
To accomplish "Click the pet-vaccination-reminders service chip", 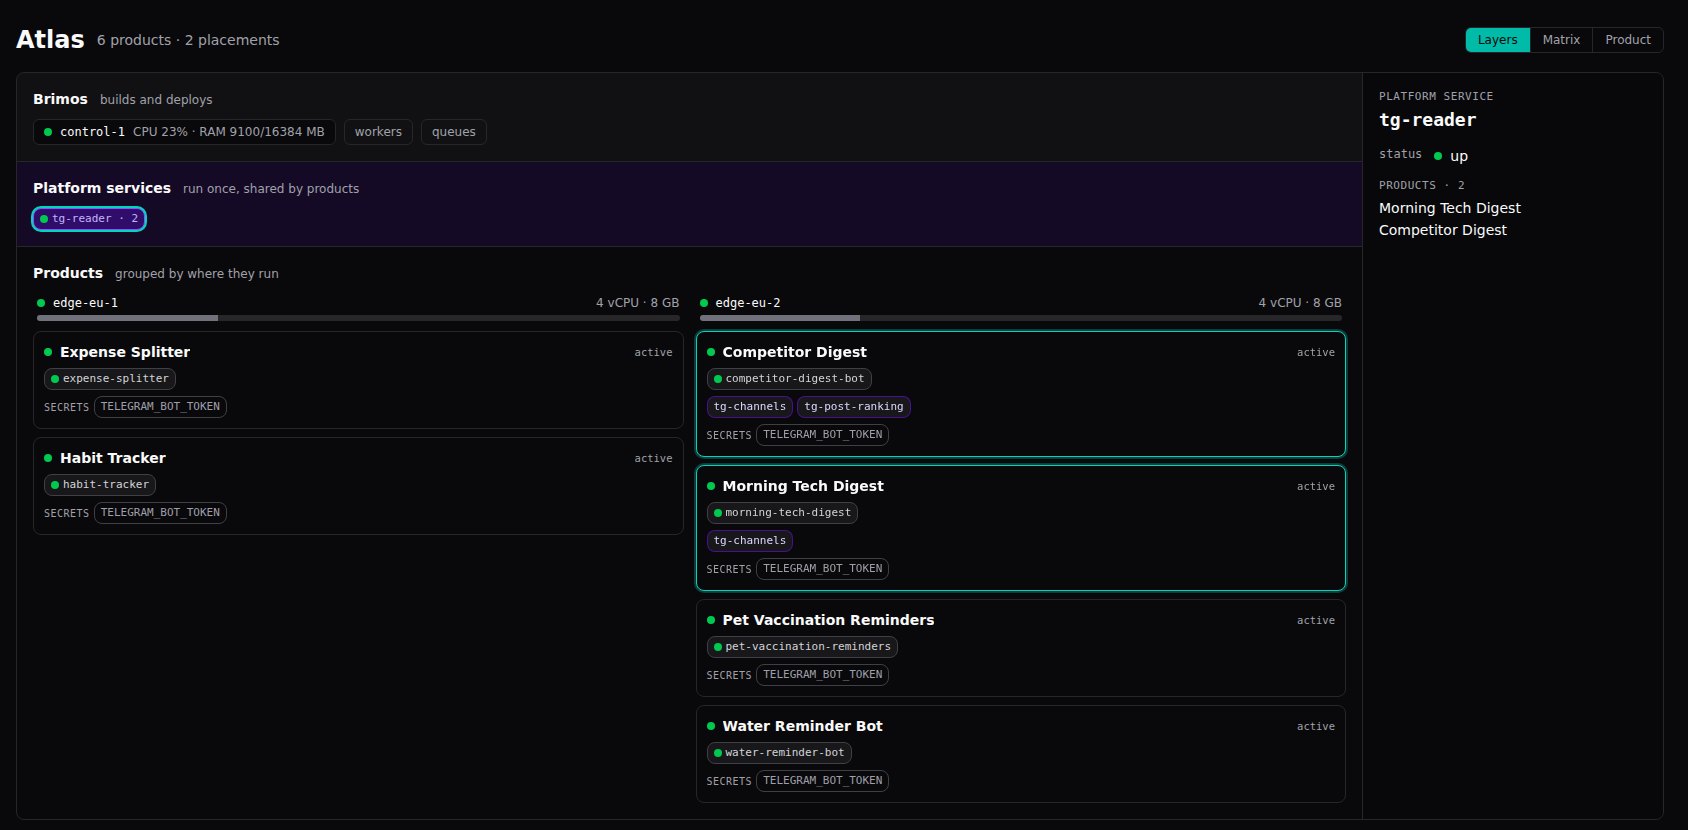I will click(802, 647).
